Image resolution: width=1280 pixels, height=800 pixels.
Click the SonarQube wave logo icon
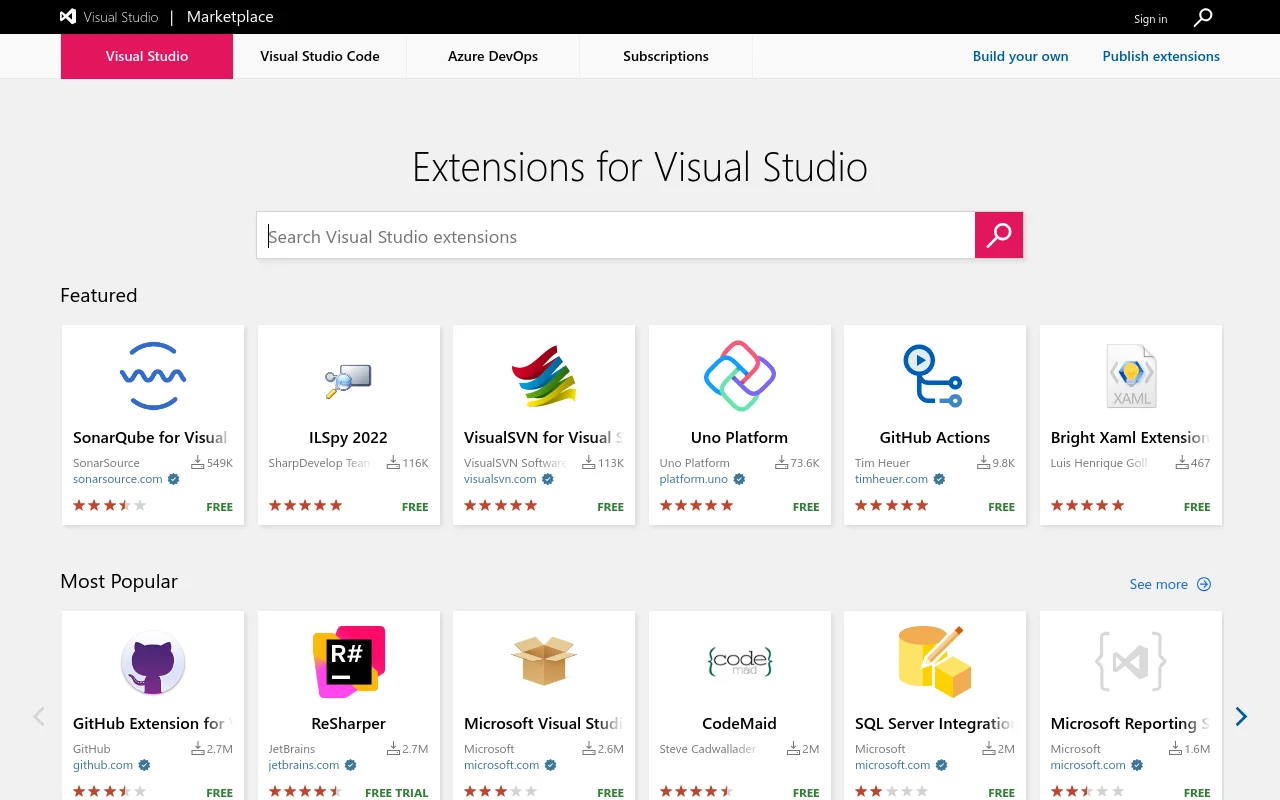[153, 376]
